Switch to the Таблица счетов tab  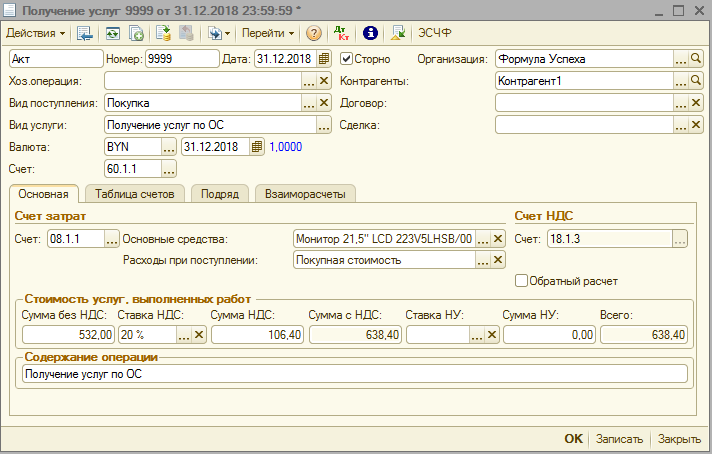tap(134, 193)
